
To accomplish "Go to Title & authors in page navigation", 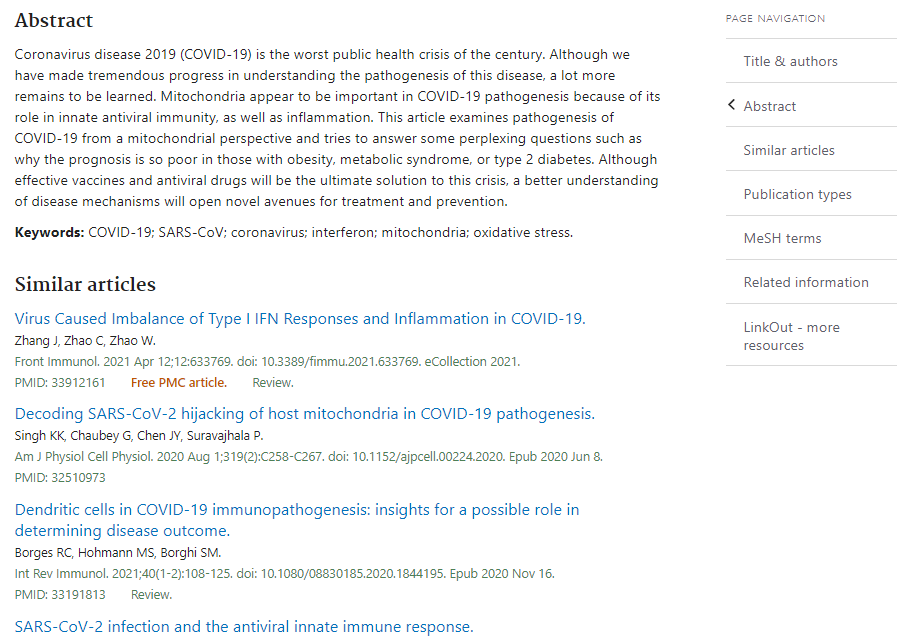I will click(x=790, y=61).
